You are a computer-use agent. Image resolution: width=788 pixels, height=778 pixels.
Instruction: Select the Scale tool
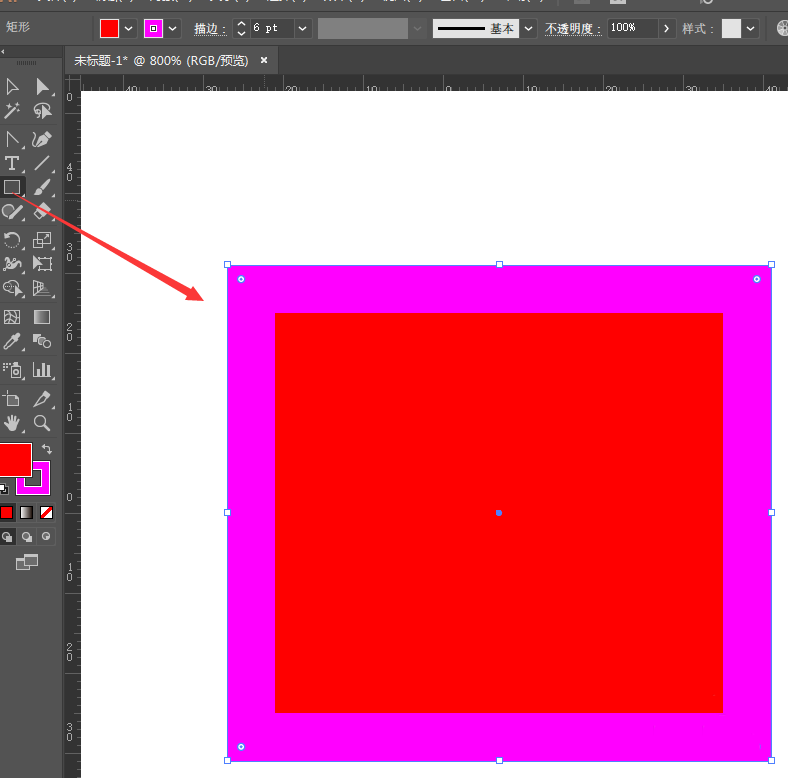[x=42, y=240]
